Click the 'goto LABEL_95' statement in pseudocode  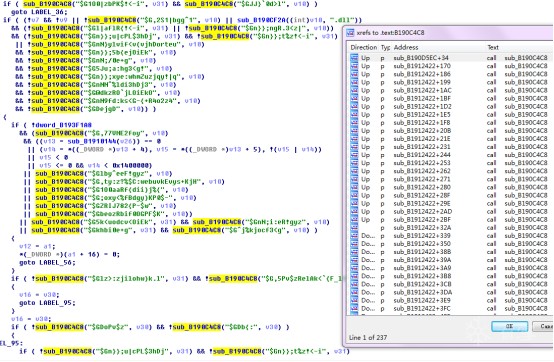(47, 303)
